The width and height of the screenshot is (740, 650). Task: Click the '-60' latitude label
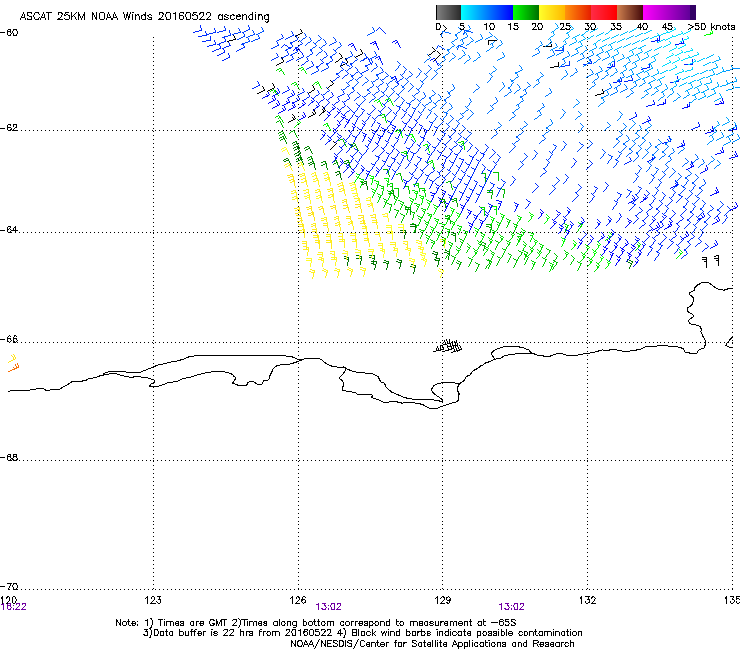9,33
